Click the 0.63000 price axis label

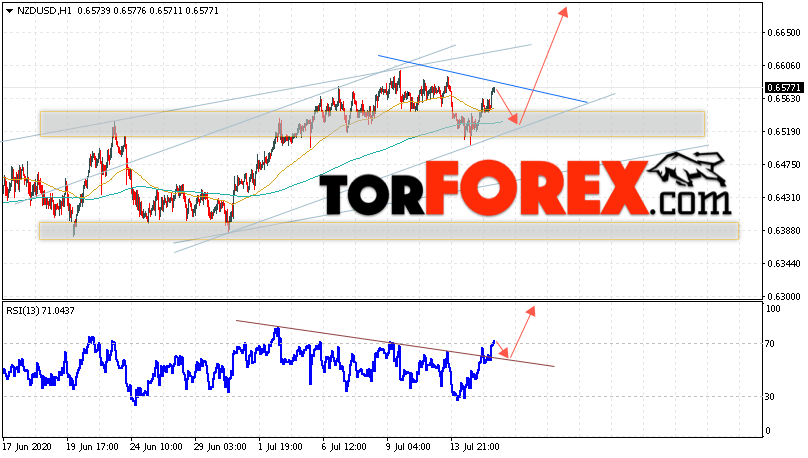pos(784,296)
